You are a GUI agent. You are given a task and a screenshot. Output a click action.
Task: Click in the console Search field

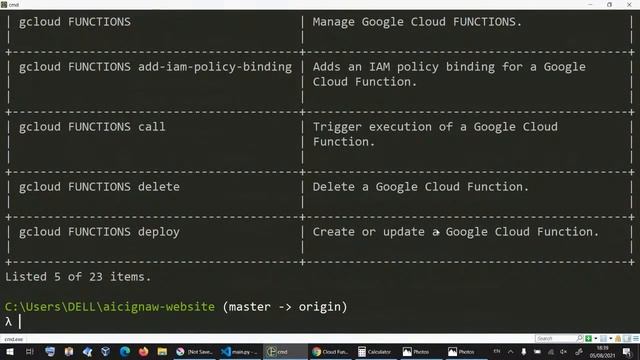pyautogui.click(x=555, y=338)
